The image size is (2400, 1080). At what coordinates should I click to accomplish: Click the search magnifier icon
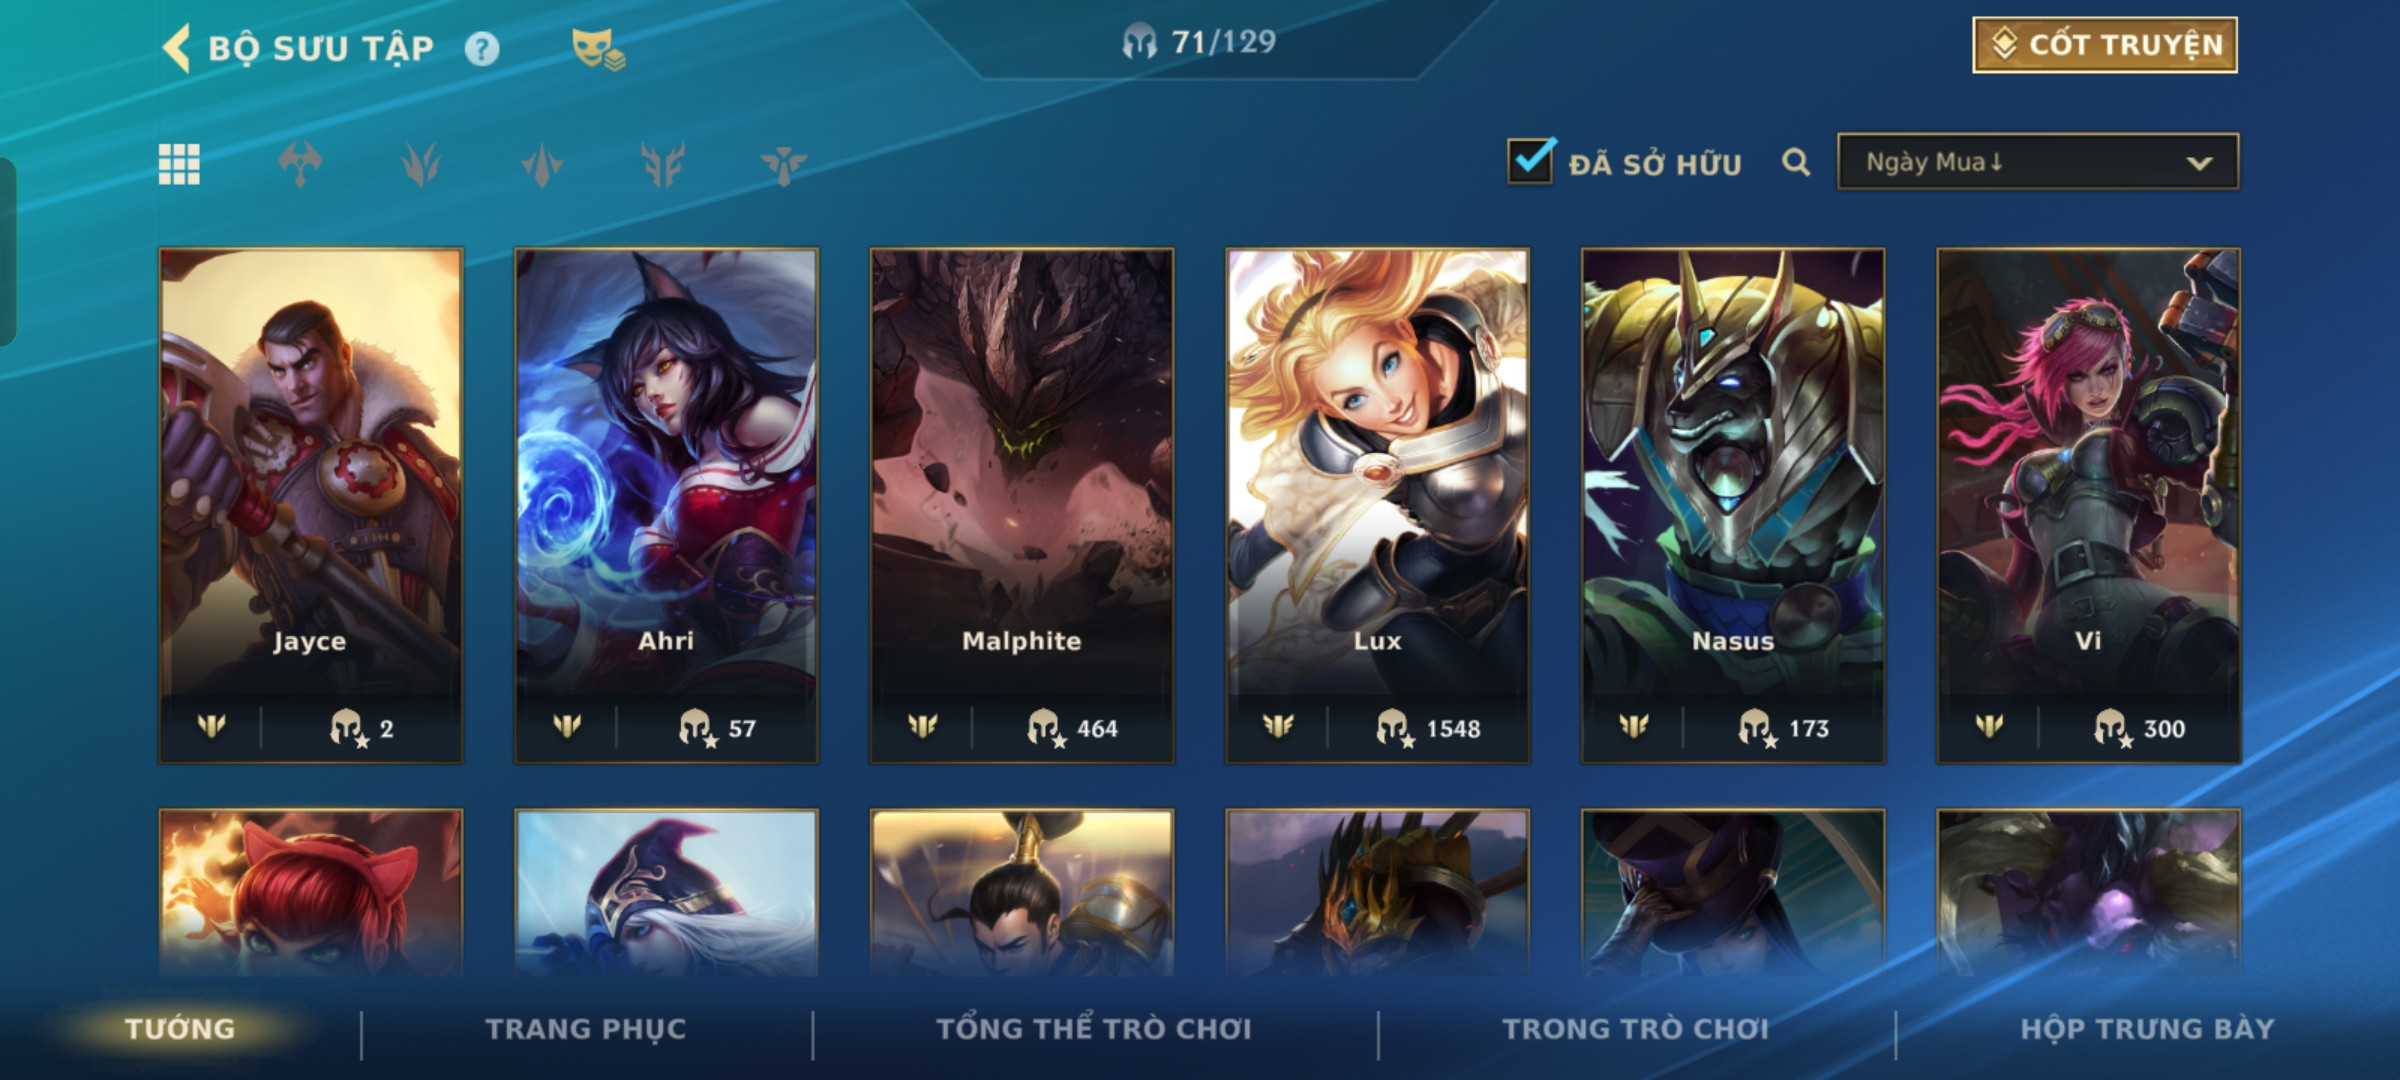coord(1796,162)
